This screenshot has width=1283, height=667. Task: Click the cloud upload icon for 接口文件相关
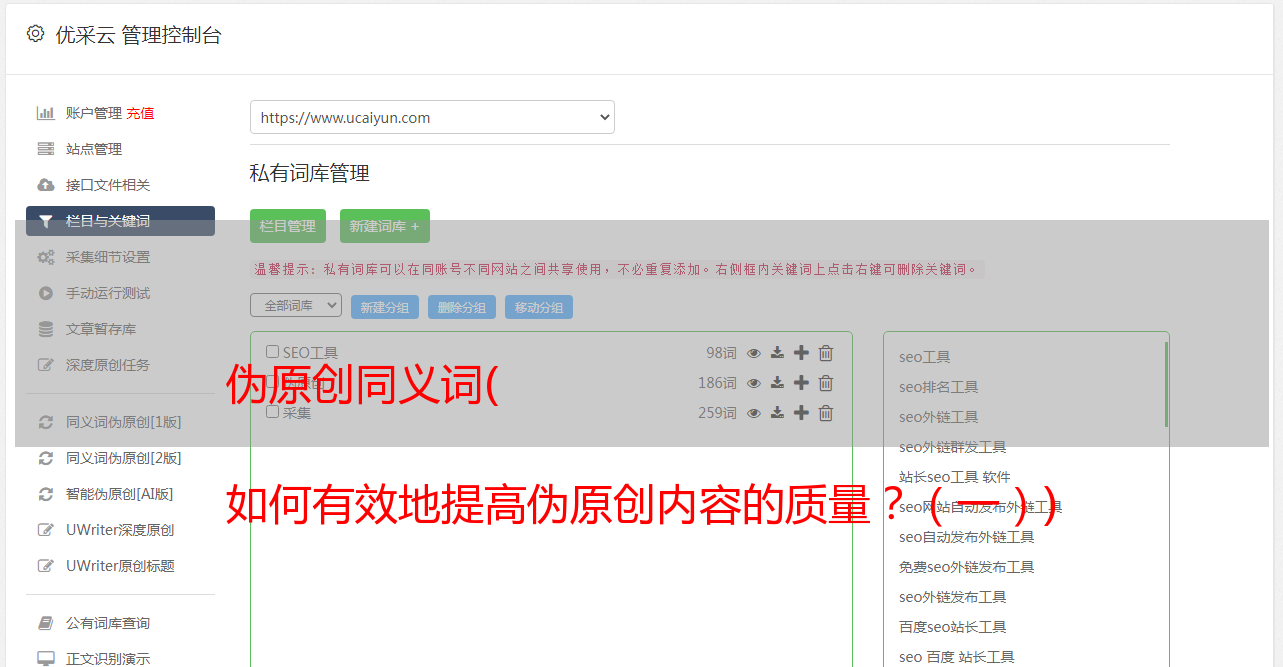coord(45,185)
